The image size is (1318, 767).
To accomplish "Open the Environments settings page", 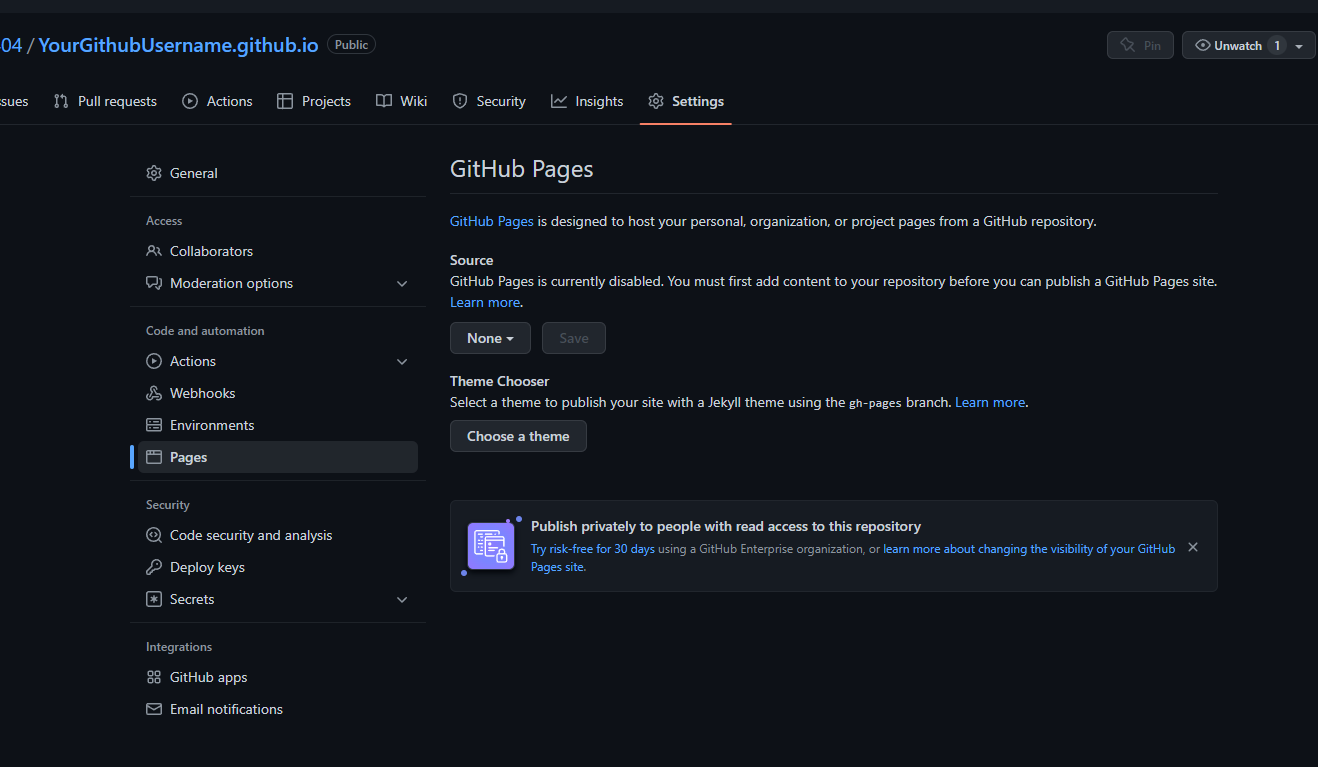I will click(x=278, y=425).
